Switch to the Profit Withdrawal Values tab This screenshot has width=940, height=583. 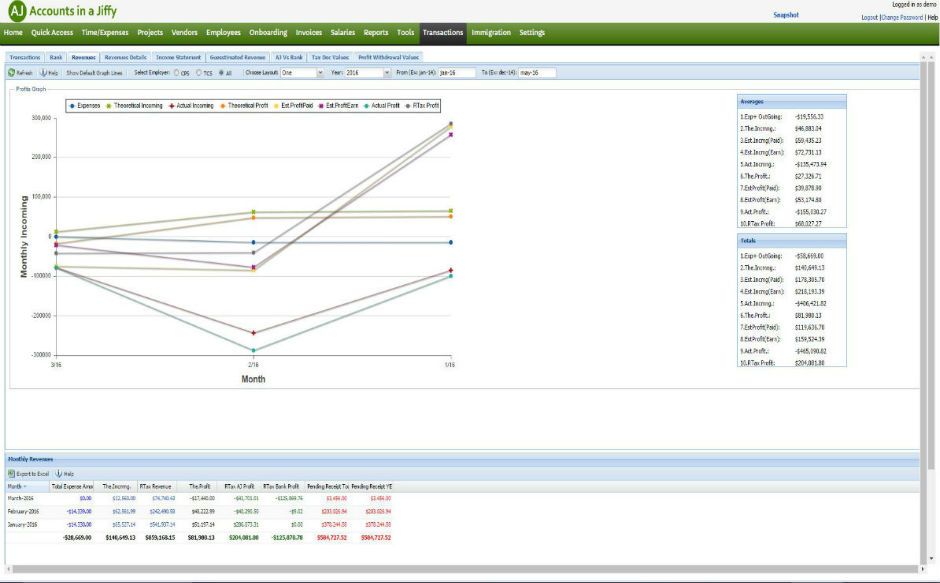pyautogui.click(x=388, y=57)
